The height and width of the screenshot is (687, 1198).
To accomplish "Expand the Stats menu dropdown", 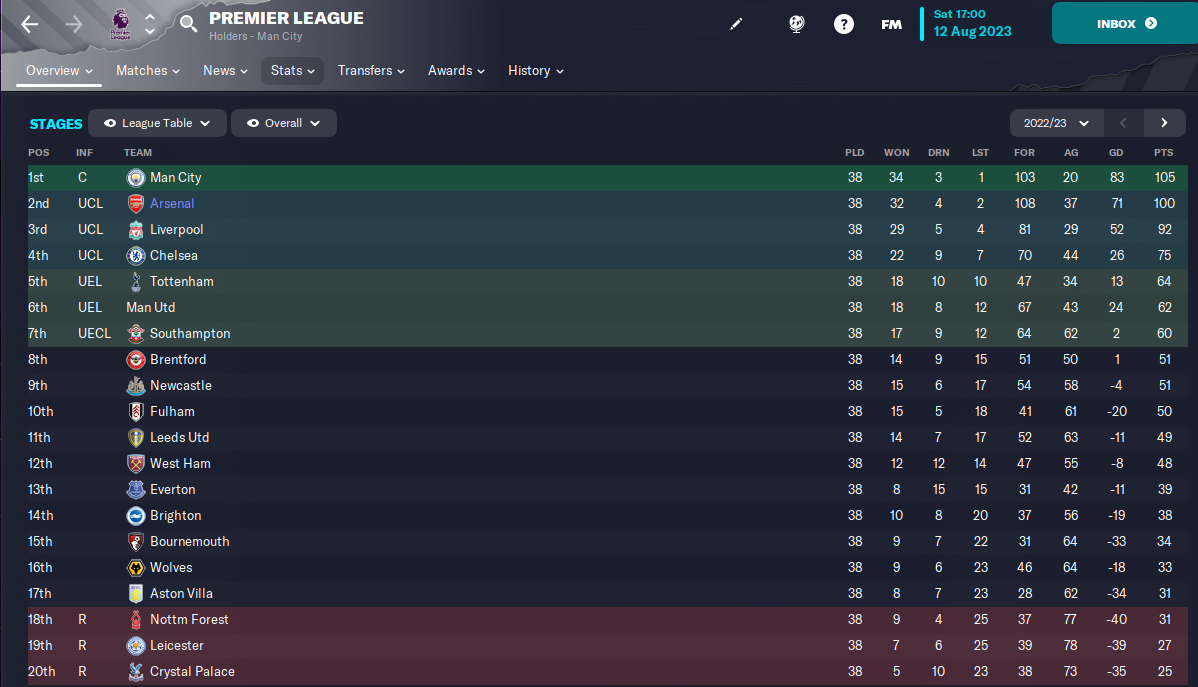I will click(293, 70).
